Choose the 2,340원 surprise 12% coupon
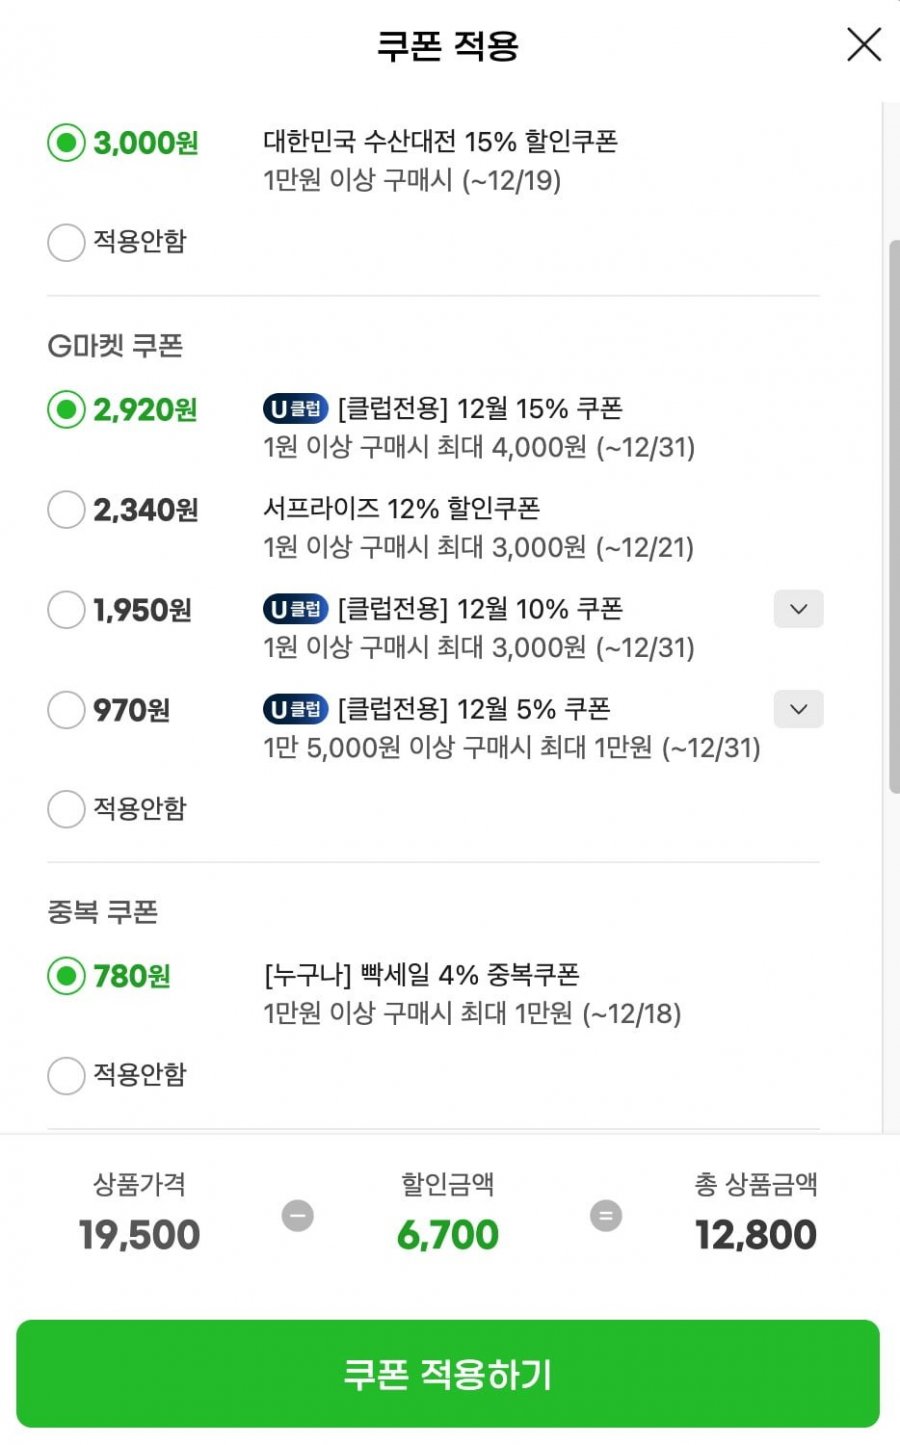 tap(66, 510)
